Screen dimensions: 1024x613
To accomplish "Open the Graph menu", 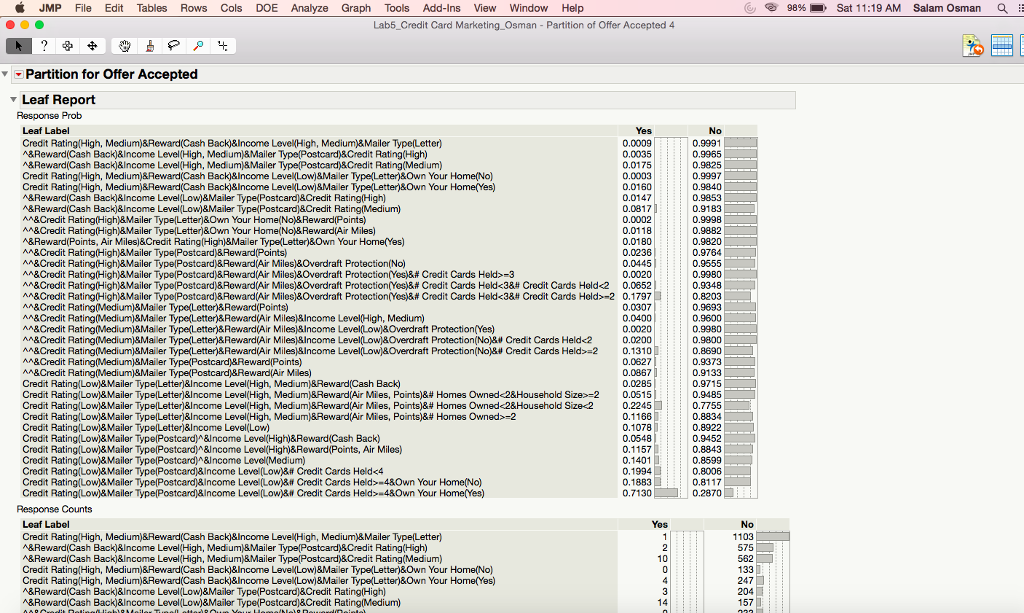I will coord(356,8).
